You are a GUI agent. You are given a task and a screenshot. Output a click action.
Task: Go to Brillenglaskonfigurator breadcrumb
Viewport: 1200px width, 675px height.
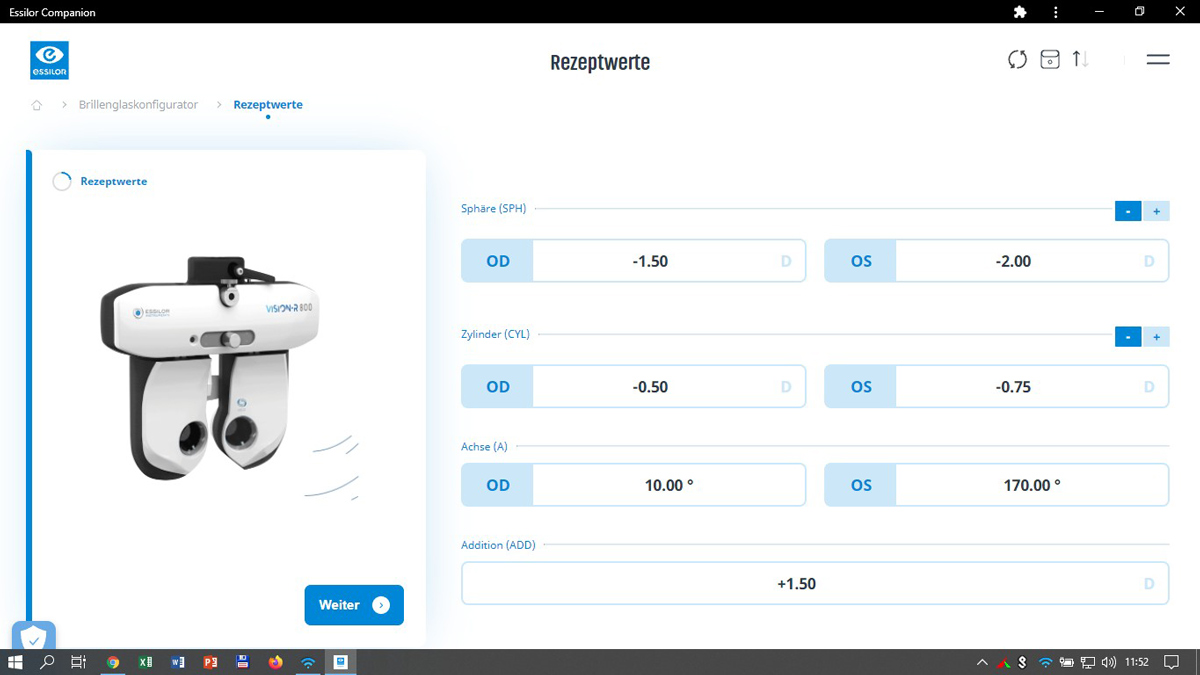click(x=138, y=105)
